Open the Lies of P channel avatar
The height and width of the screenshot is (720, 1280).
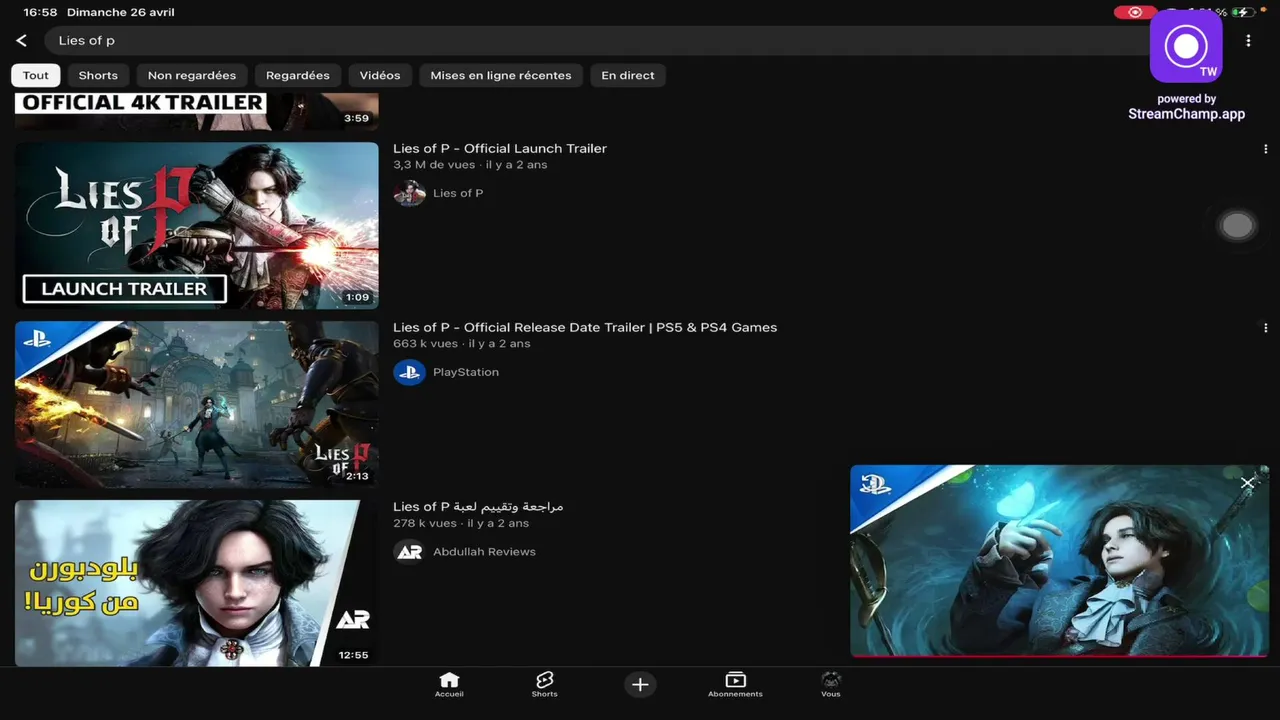click(409, 193)
